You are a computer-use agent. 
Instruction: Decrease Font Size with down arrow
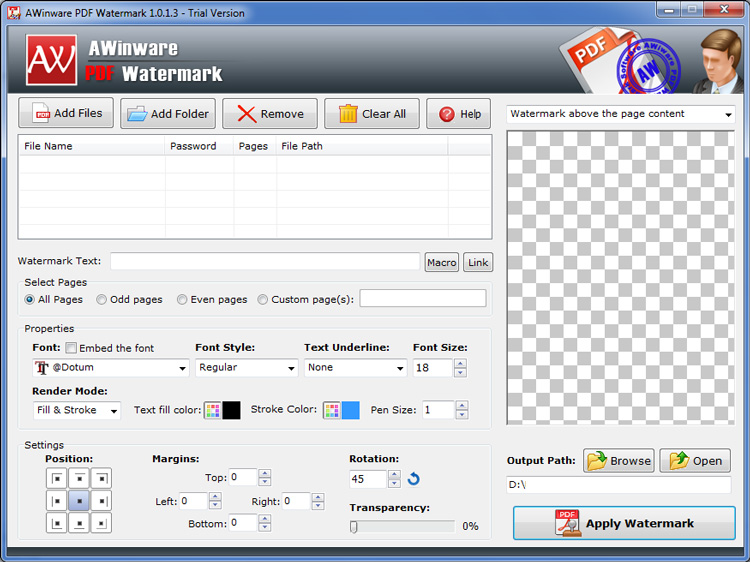tap(460, 373)
